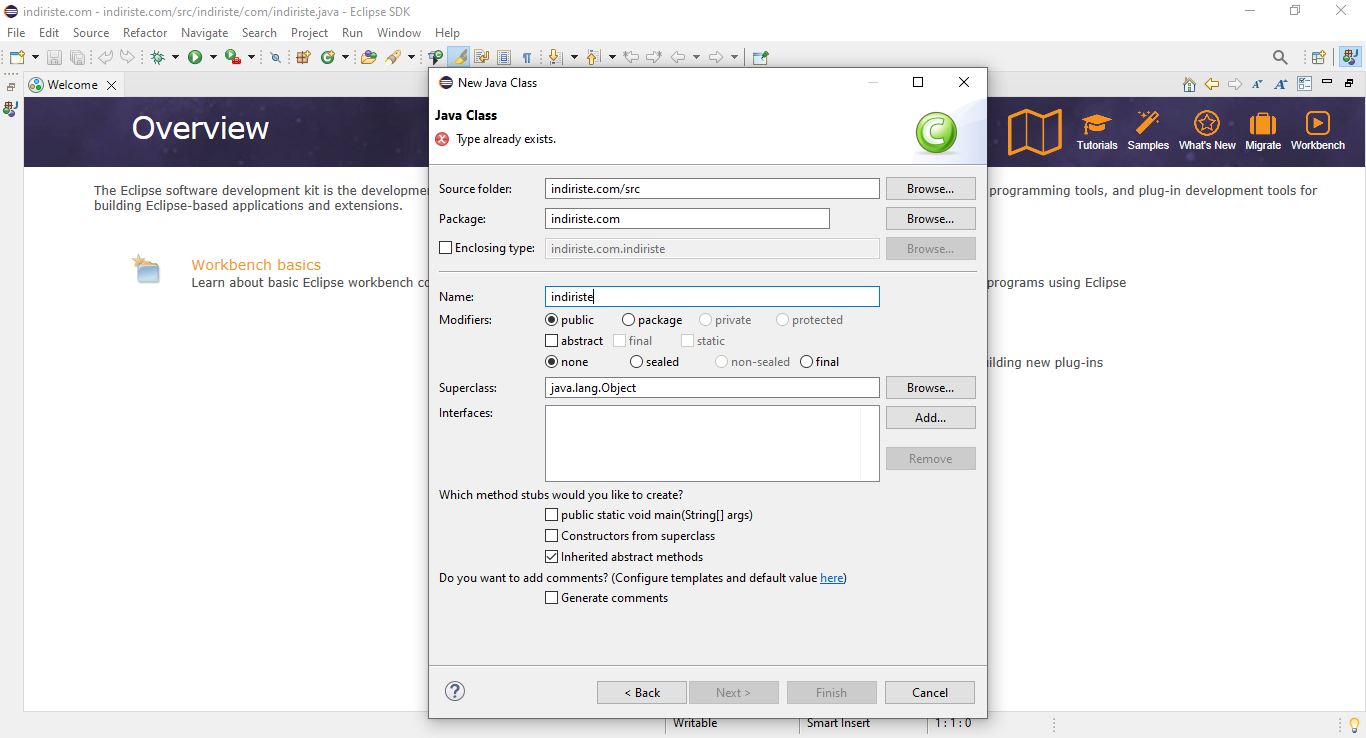Toggle Mark Occurrences highlighter icon
The width and height of the screenshot is (1366, 738).
[x=458, y=57]
